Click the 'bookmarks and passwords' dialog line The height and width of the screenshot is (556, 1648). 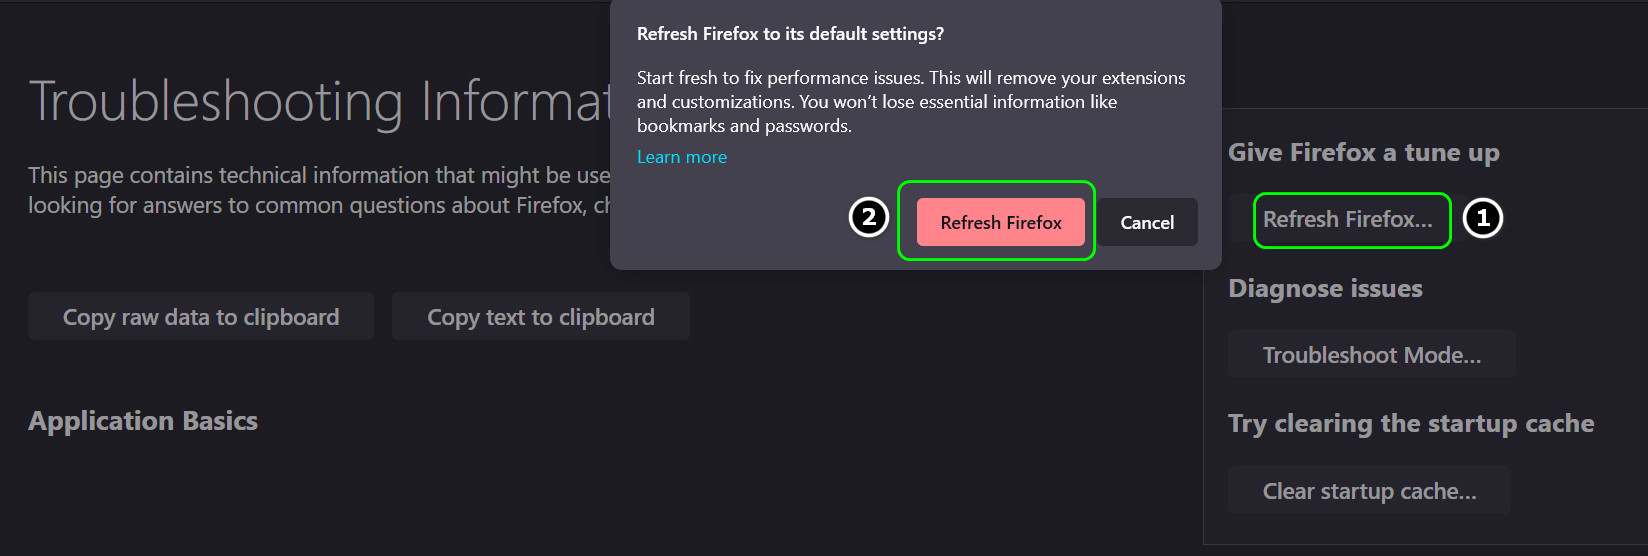(x=744, y=126)
